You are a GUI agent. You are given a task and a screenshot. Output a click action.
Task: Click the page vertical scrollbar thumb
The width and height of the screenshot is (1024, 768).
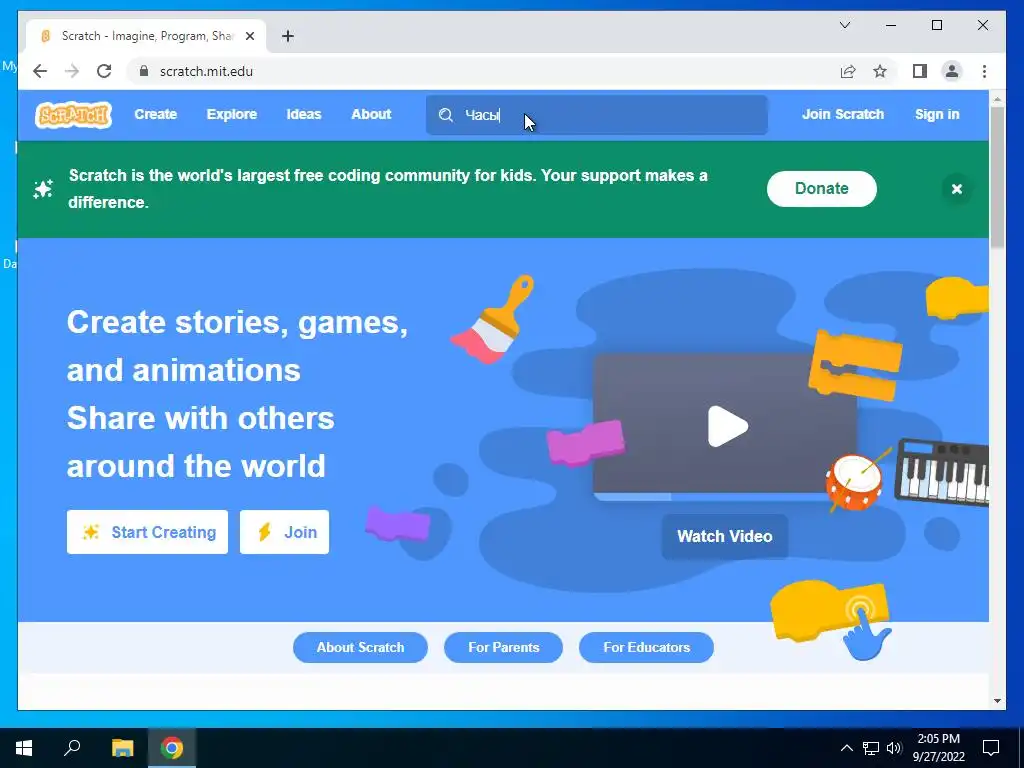click(997, 176)
